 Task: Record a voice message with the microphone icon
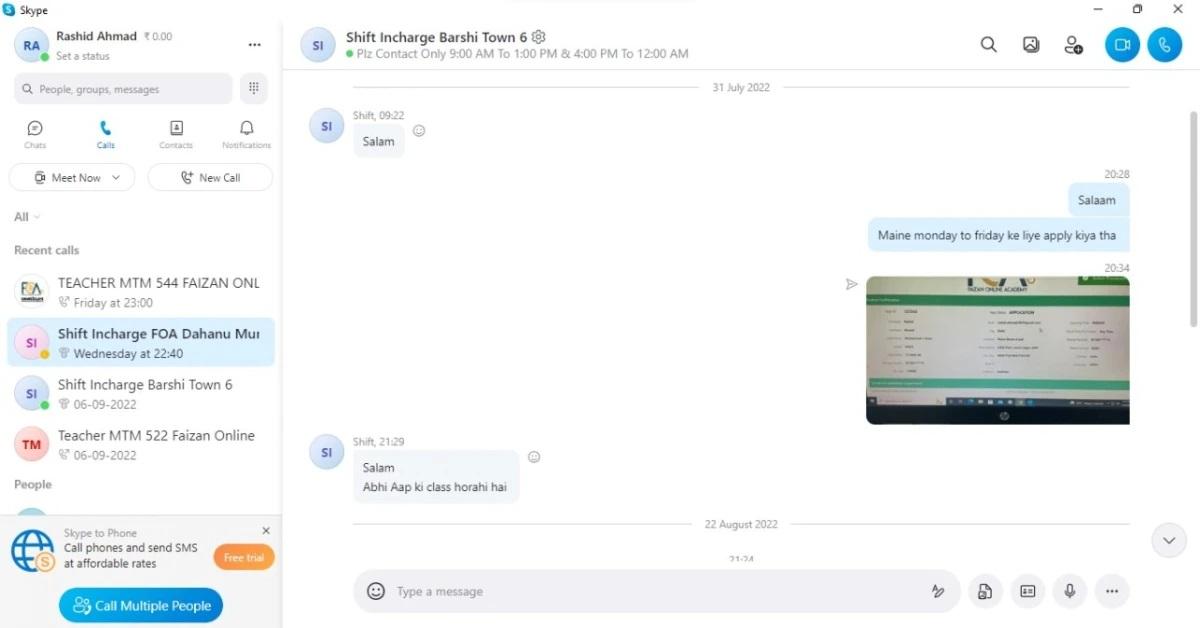click(x=1069, y=591)
